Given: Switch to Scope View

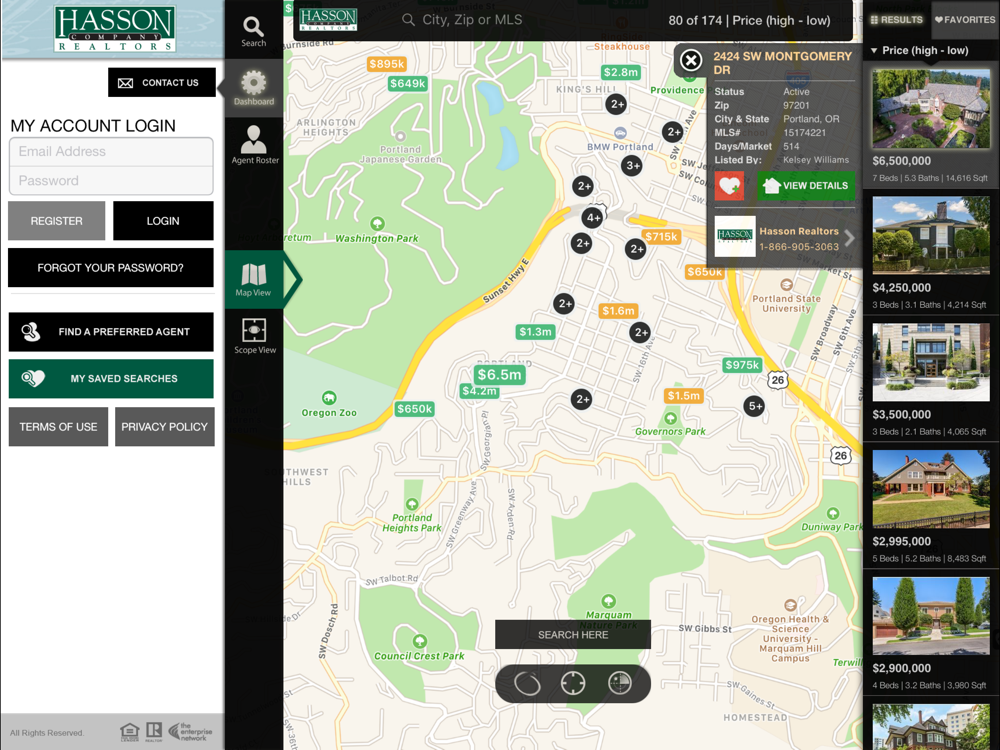Looking at the screenshot, I should pos(254,336).
